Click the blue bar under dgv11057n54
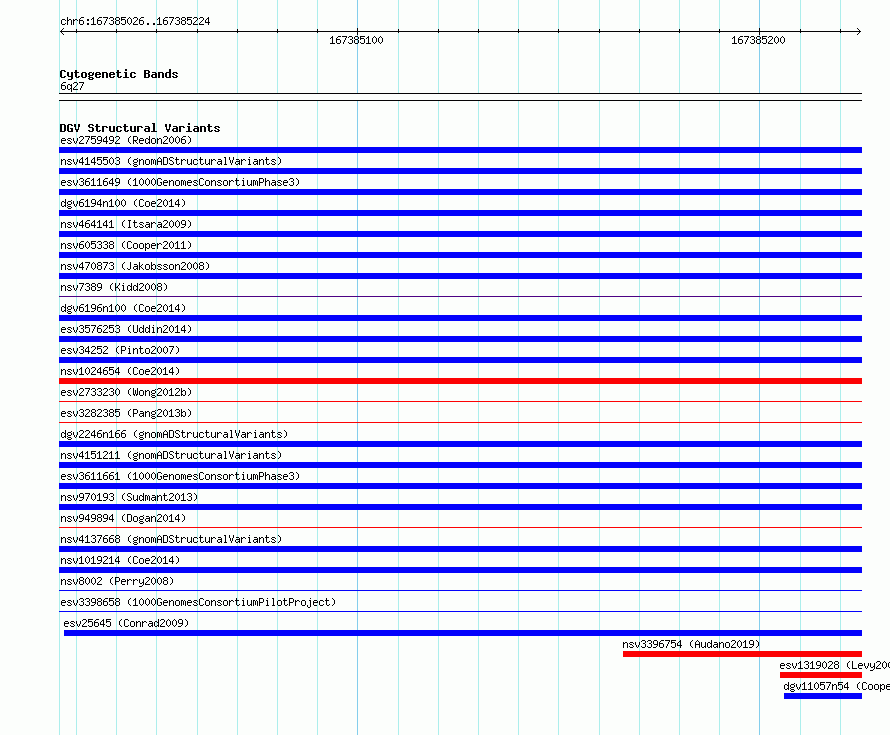The image size is (890, 735). pos(823,696)
